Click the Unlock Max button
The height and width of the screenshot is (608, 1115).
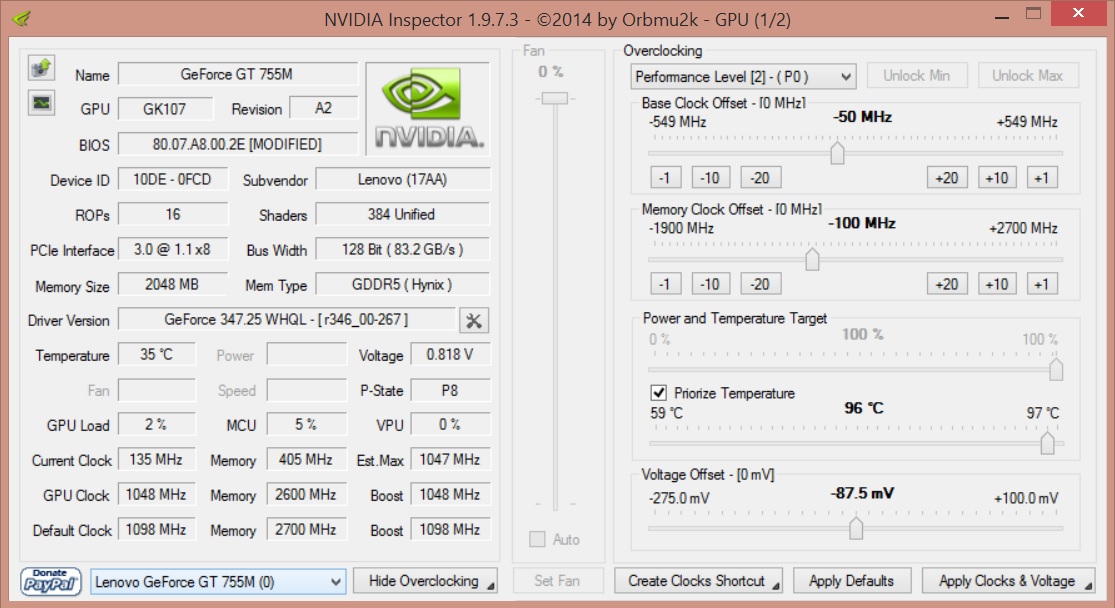[1028, 75]
